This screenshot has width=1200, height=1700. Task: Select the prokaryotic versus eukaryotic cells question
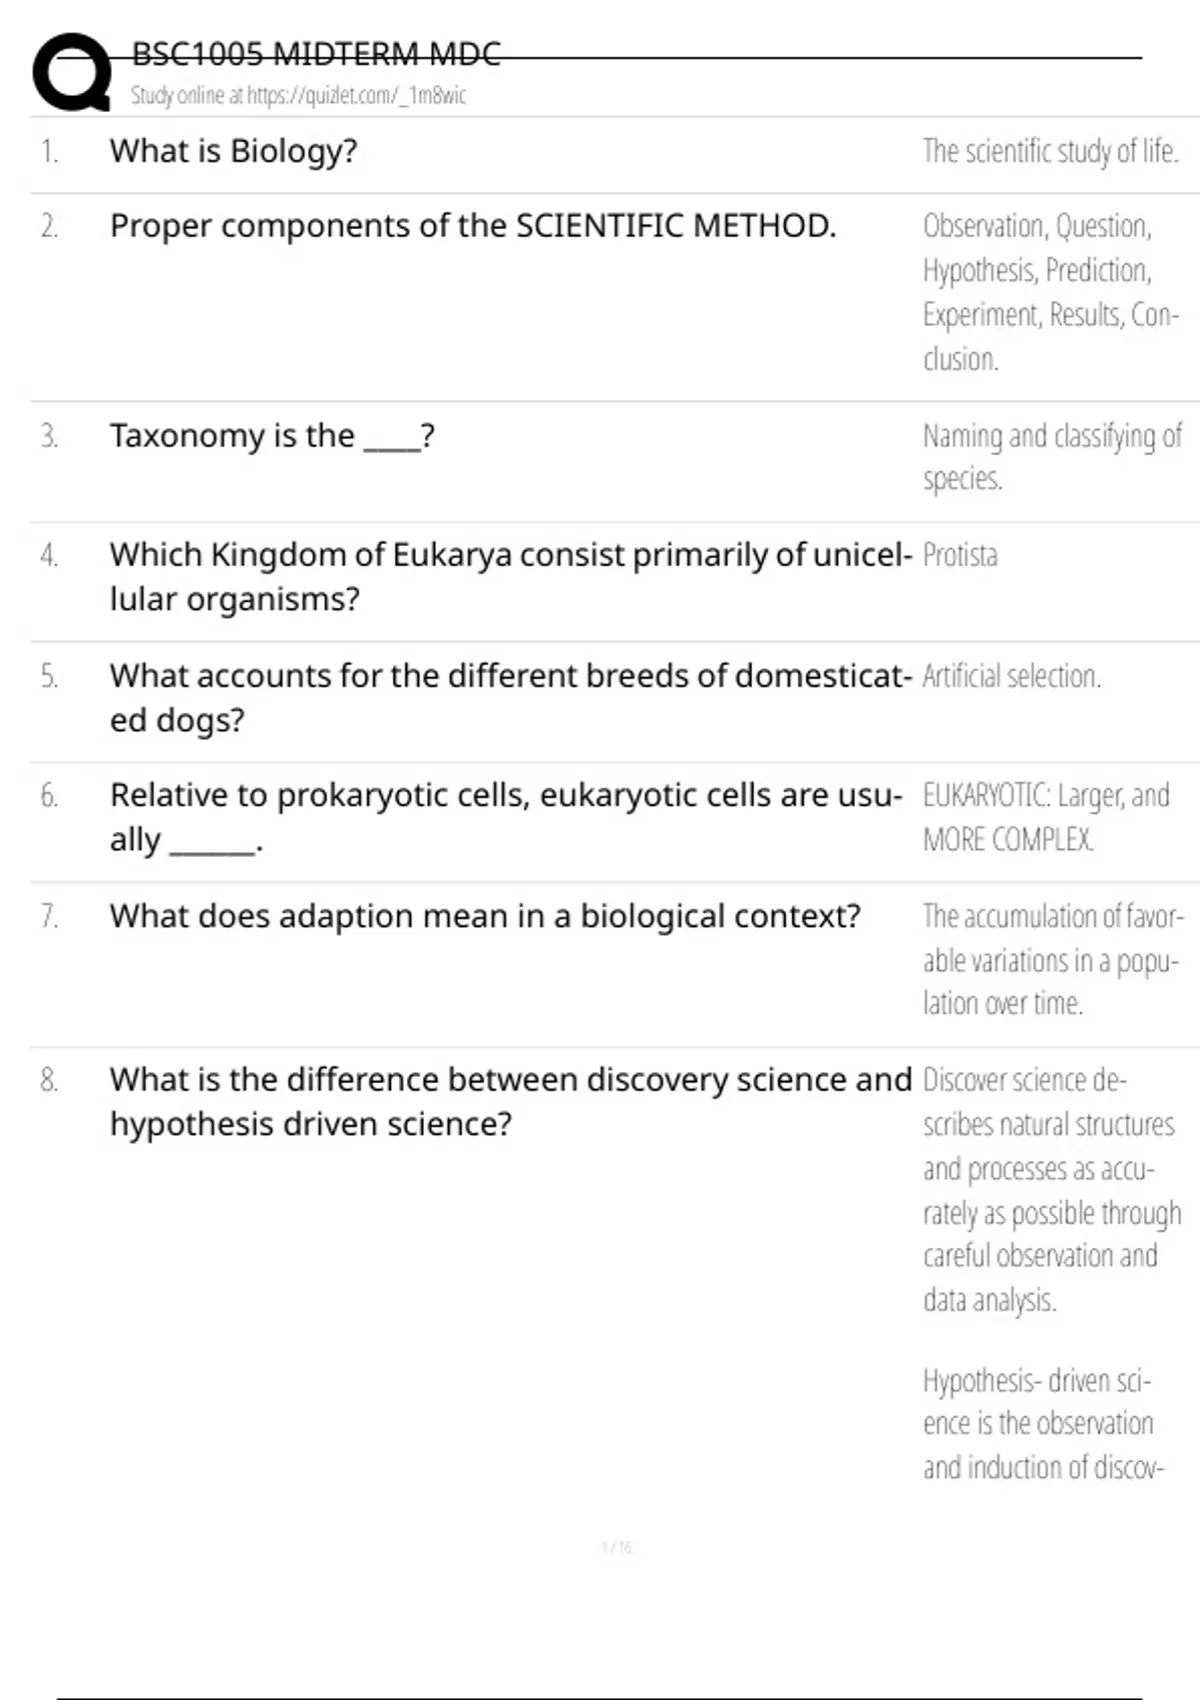(505, 816)
